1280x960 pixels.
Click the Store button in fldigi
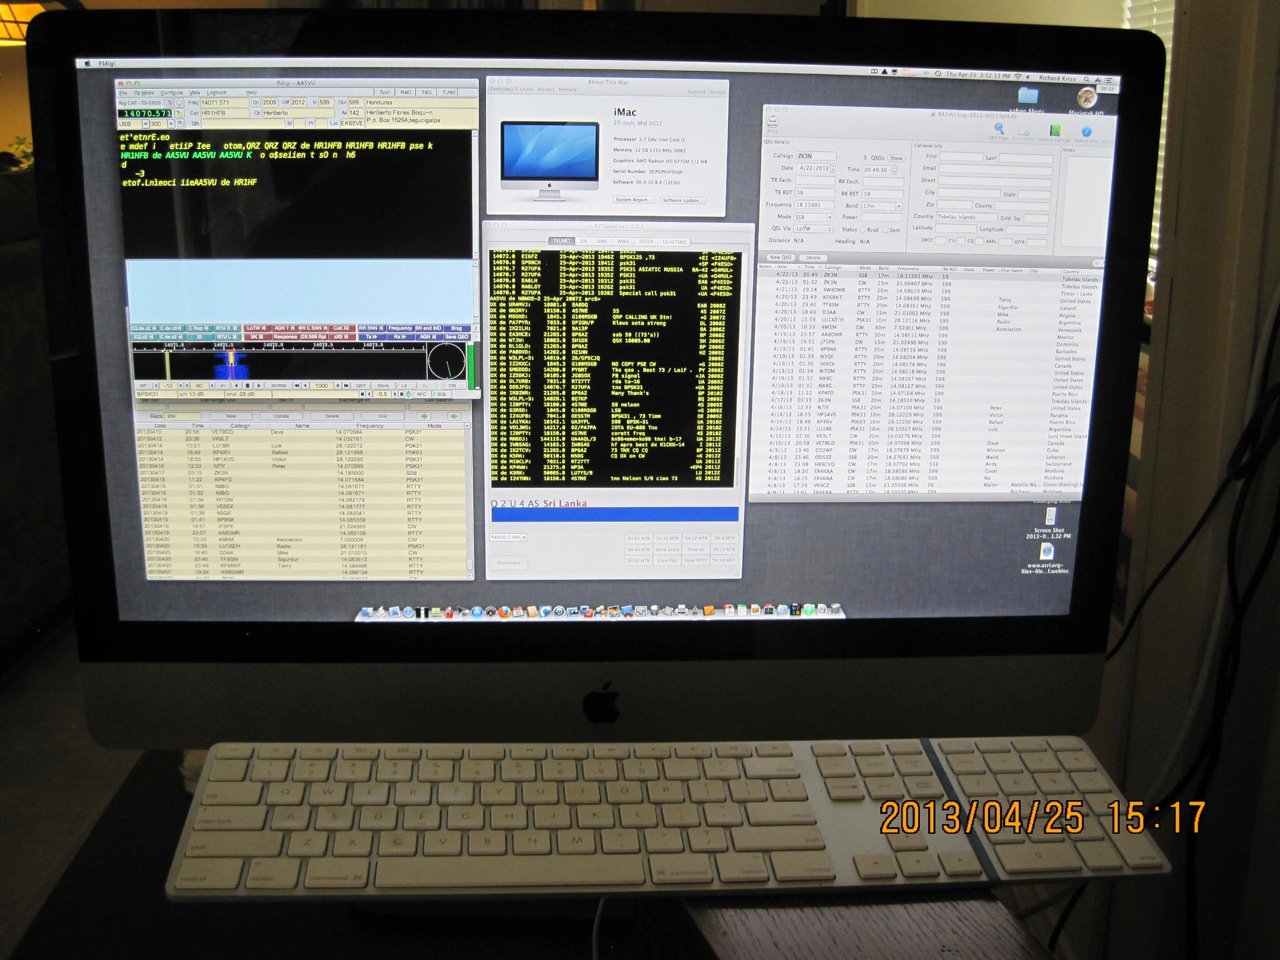click(x=383, y=384)
